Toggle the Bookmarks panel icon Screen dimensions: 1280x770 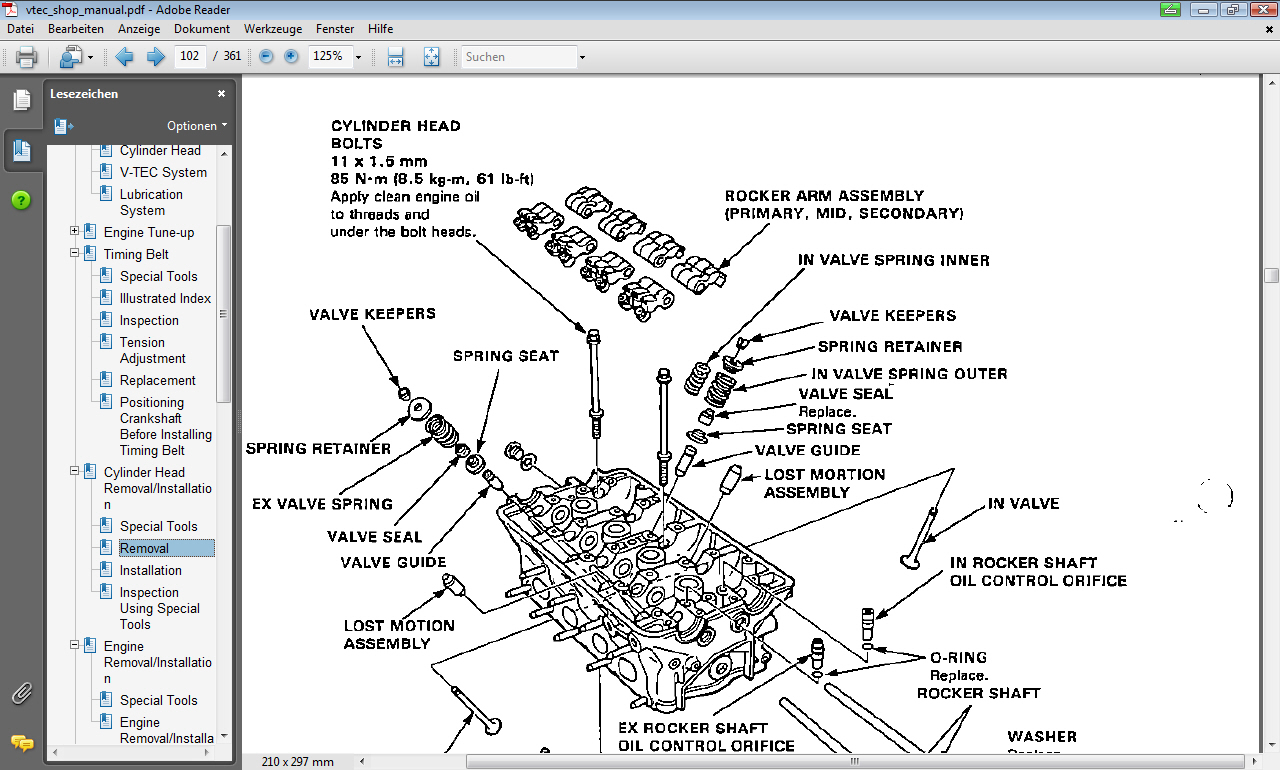(x=21, y=152)
